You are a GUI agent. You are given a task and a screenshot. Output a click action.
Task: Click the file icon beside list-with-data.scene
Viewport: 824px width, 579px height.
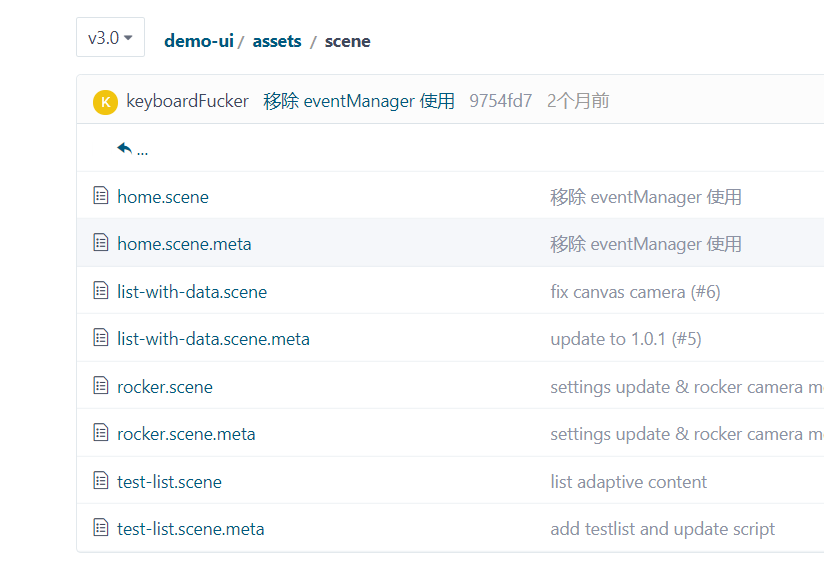click(x=100, y=291)
